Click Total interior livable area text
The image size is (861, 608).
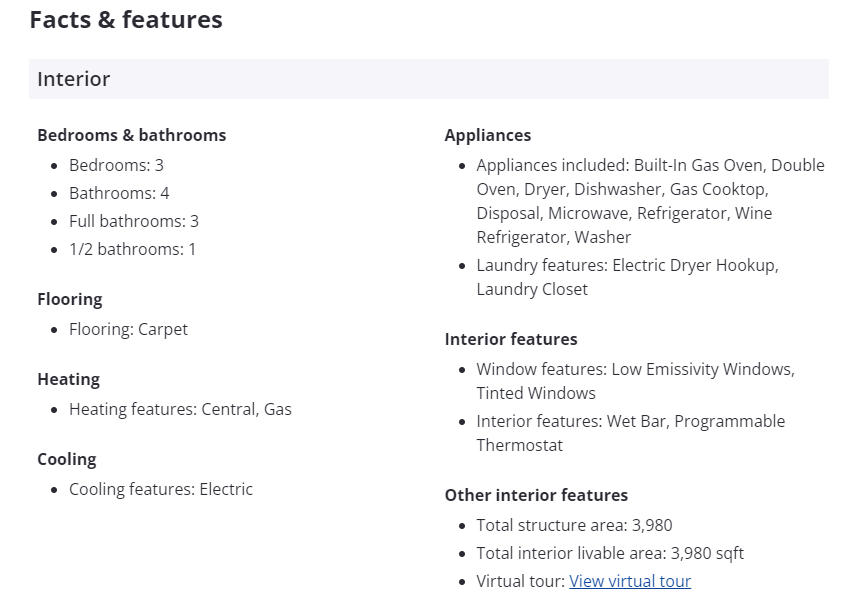click(610, 553)
